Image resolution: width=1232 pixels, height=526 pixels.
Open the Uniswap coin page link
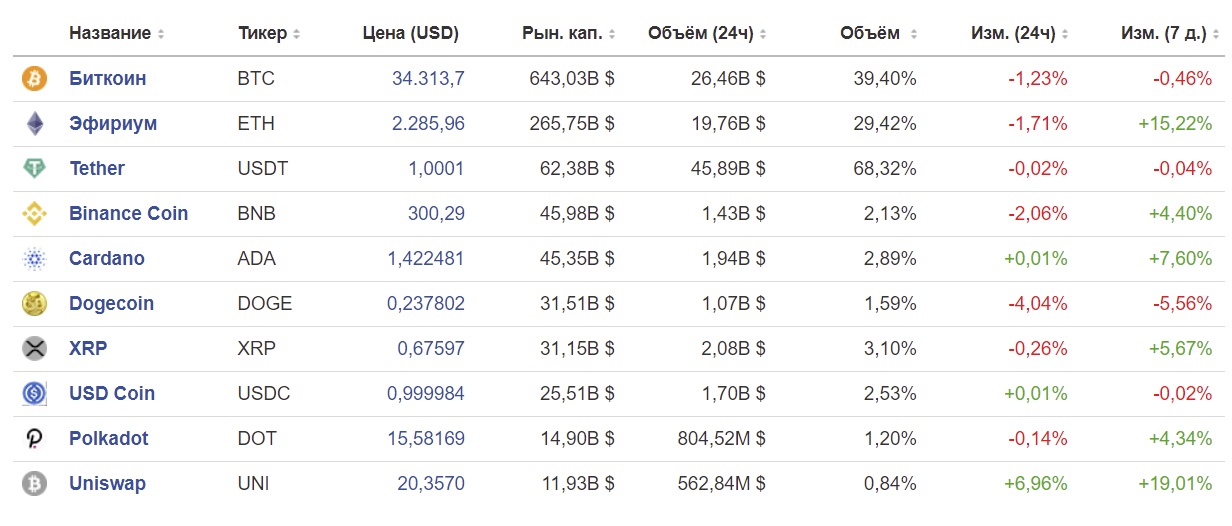(x=107, y=484)
